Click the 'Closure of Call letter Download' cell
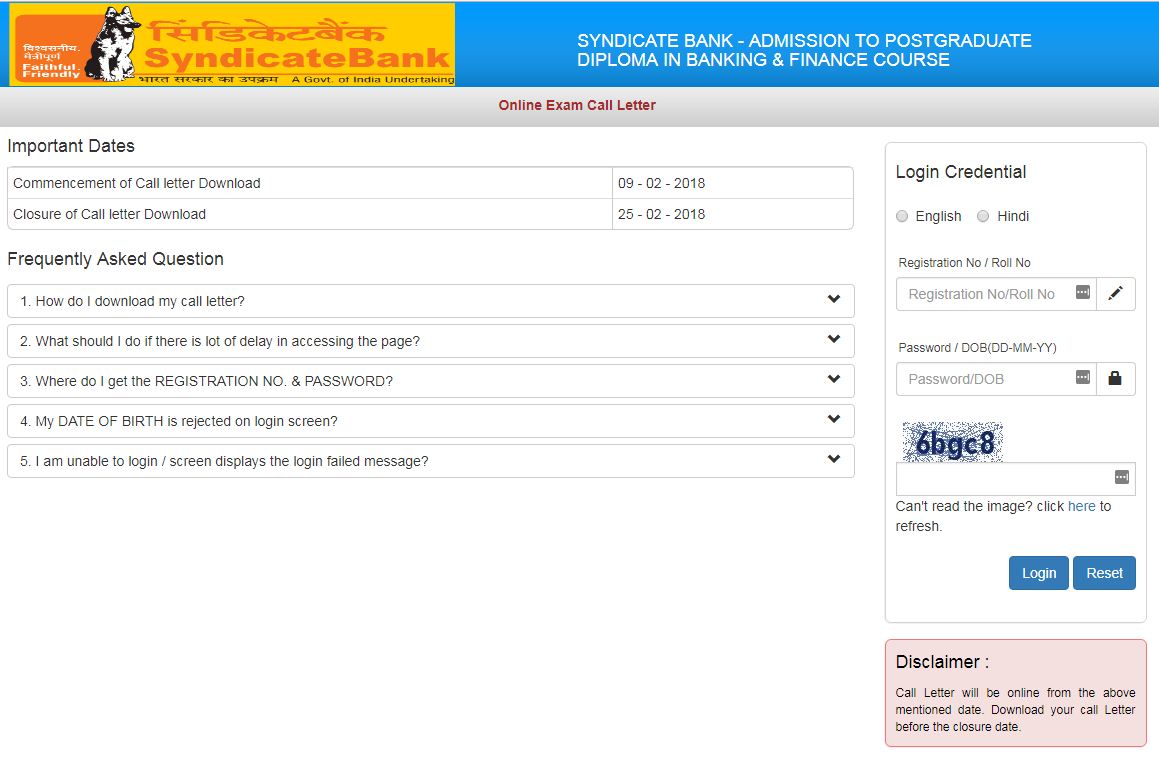 (310, 214)
